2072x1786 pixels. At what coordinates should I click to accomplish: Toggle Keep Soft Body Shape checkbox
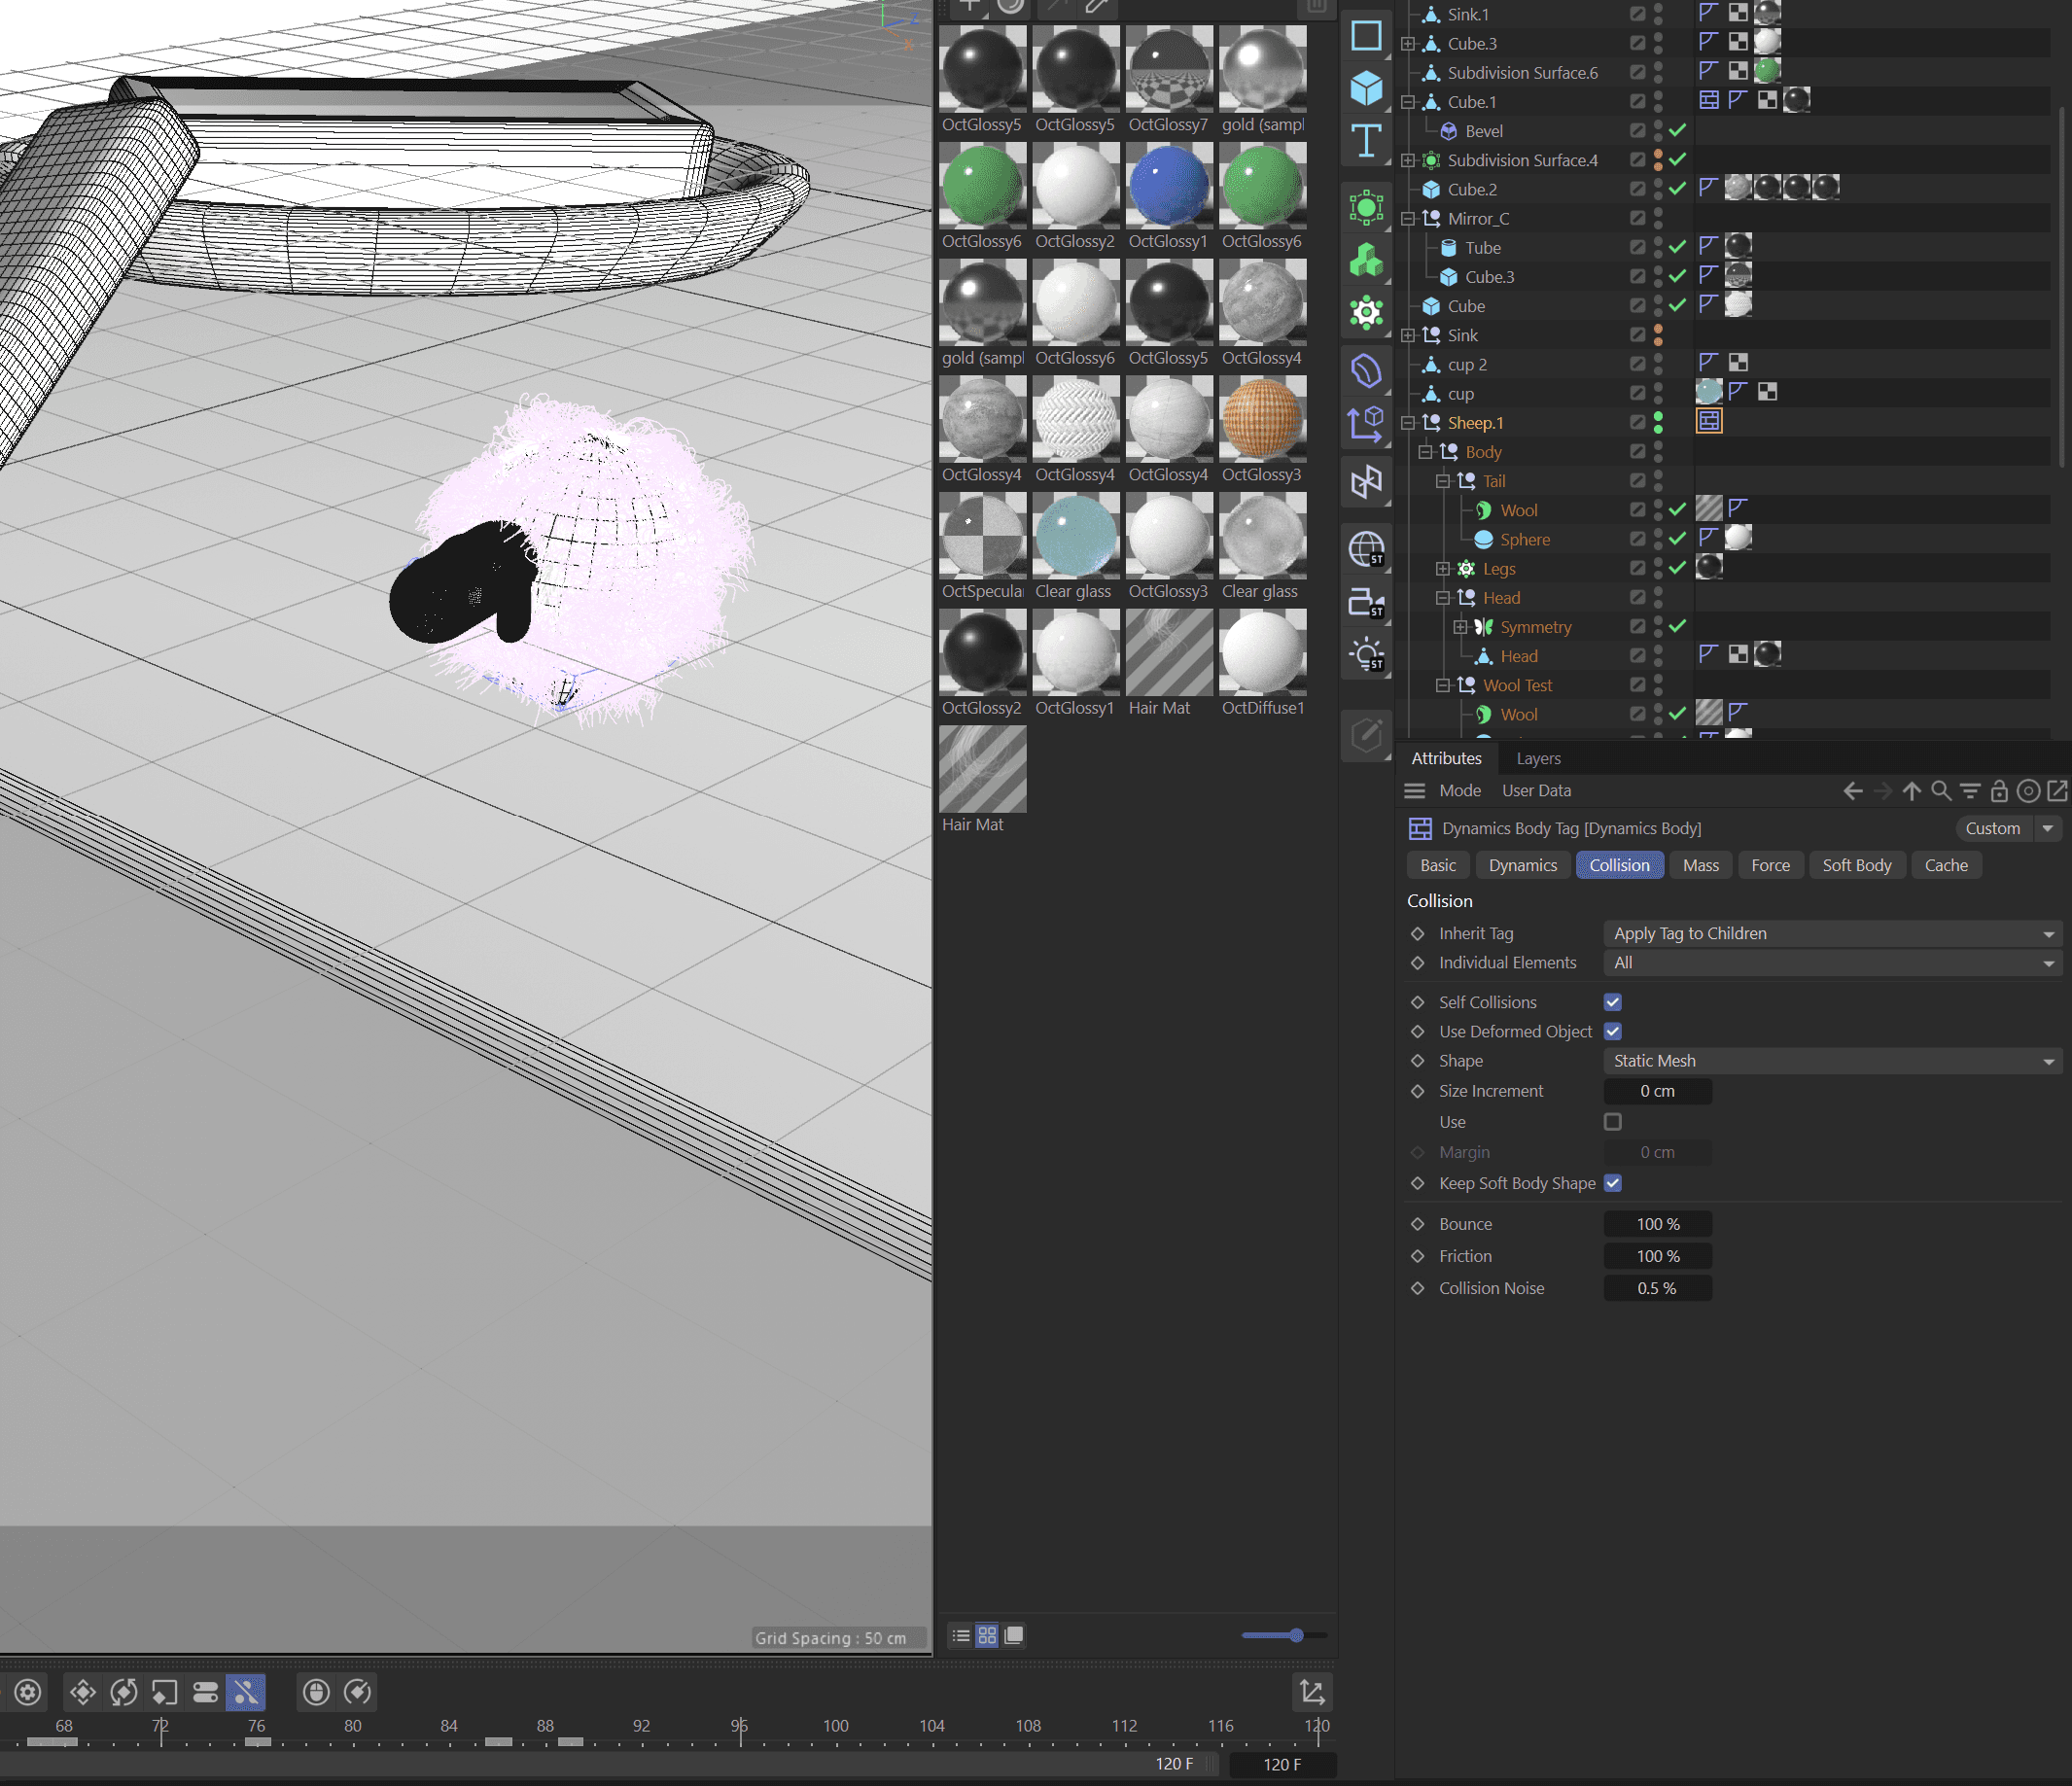click(x=1612, y=1183)
